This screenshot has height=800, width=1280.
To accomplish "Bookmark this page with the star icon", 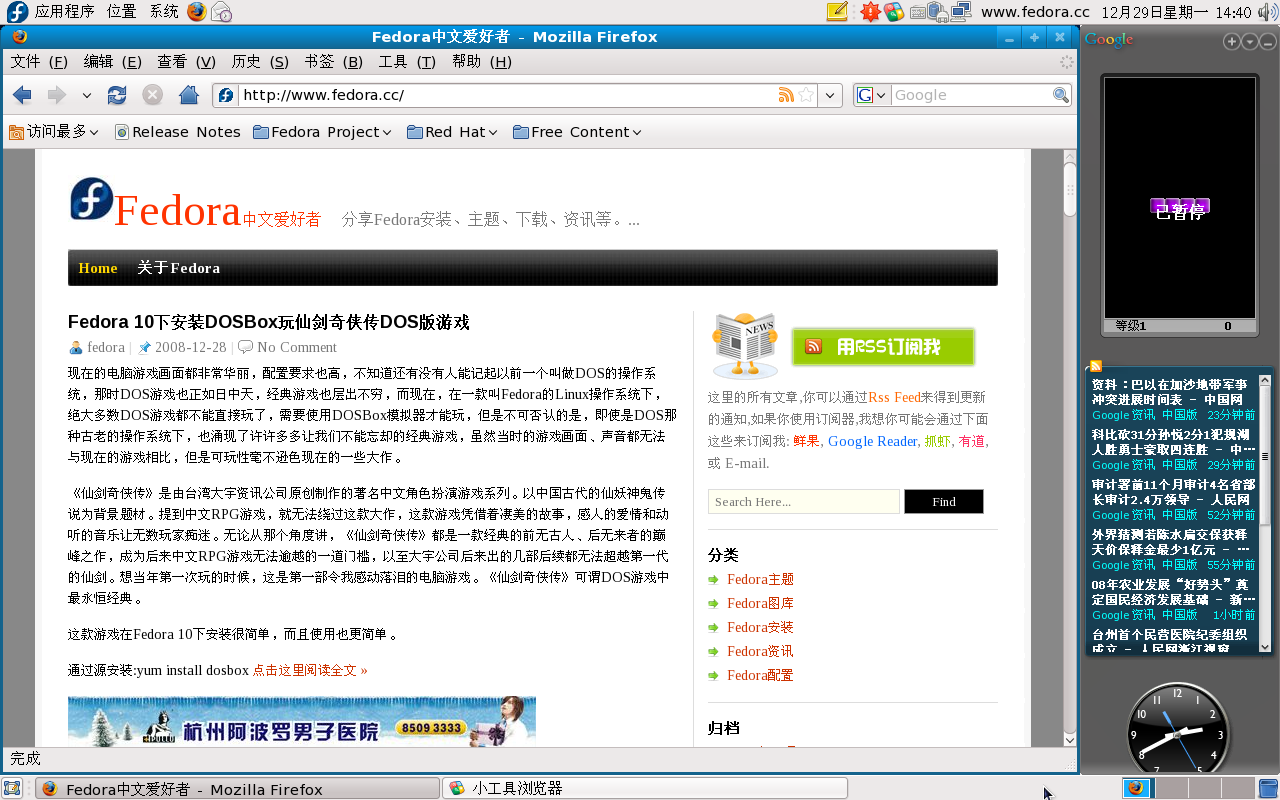I will [805, 95].
